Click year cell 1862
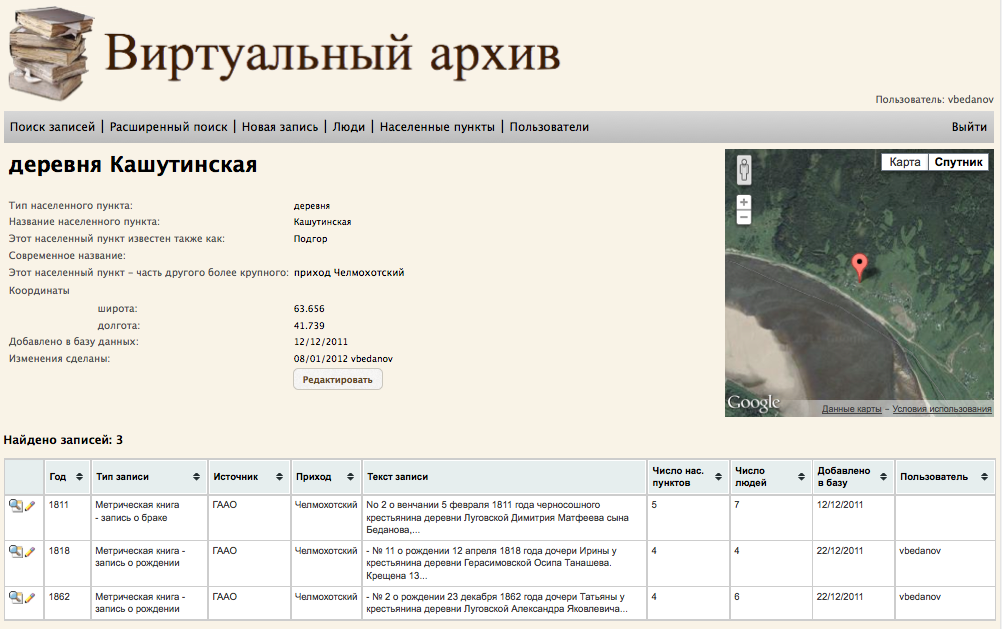The image size is (1002, 629). click(59, 597)
